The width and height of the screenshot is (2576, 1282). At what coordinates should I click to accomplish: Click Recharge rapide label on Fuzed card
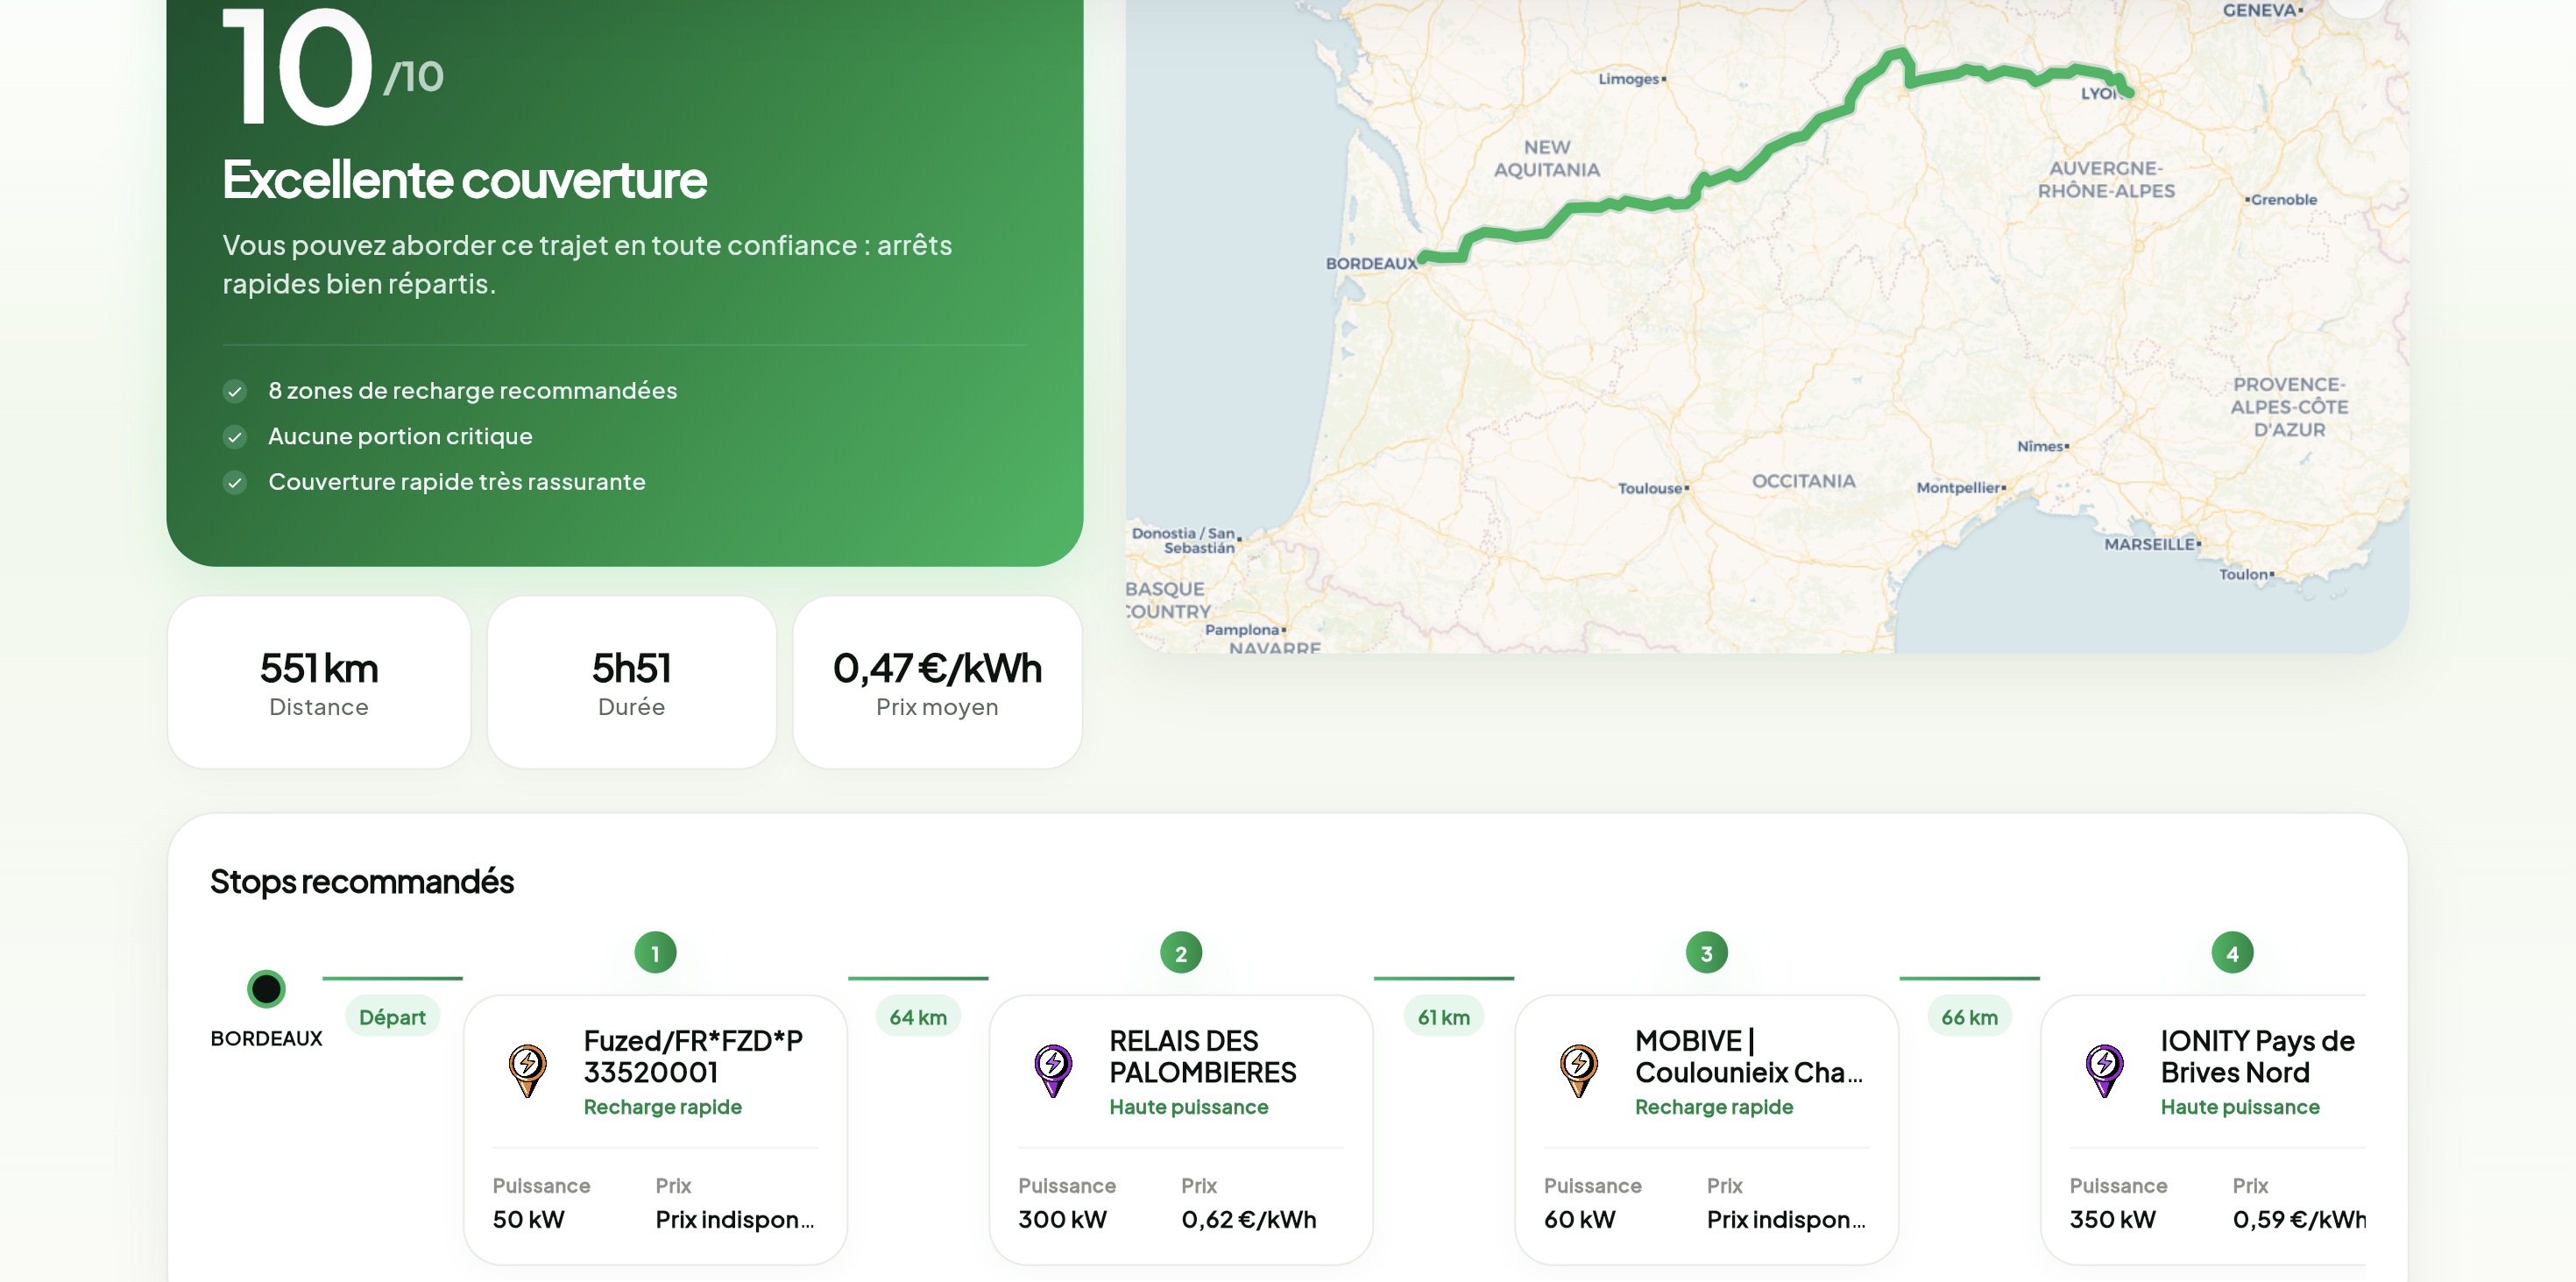(662, 1107)
